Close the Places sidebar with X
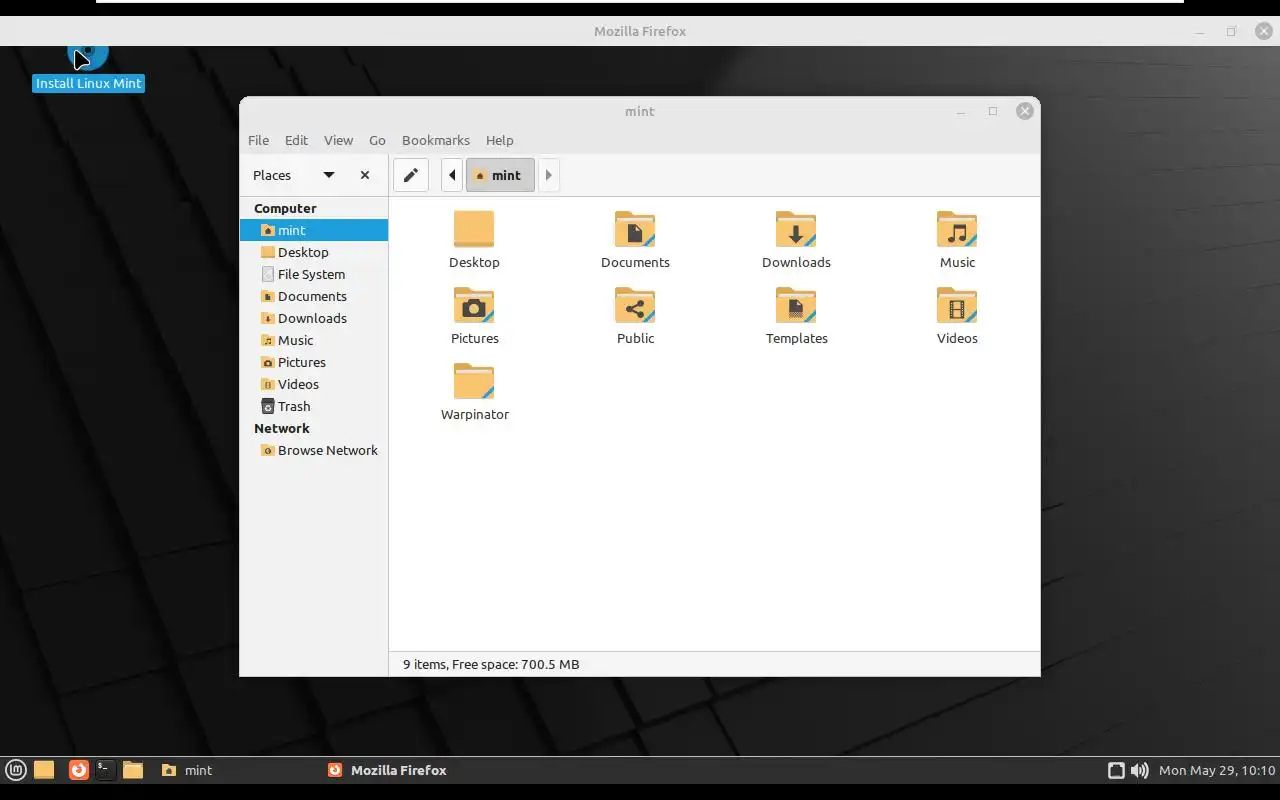The width and height of the screenshot is (1280, 800). [365, 175]
